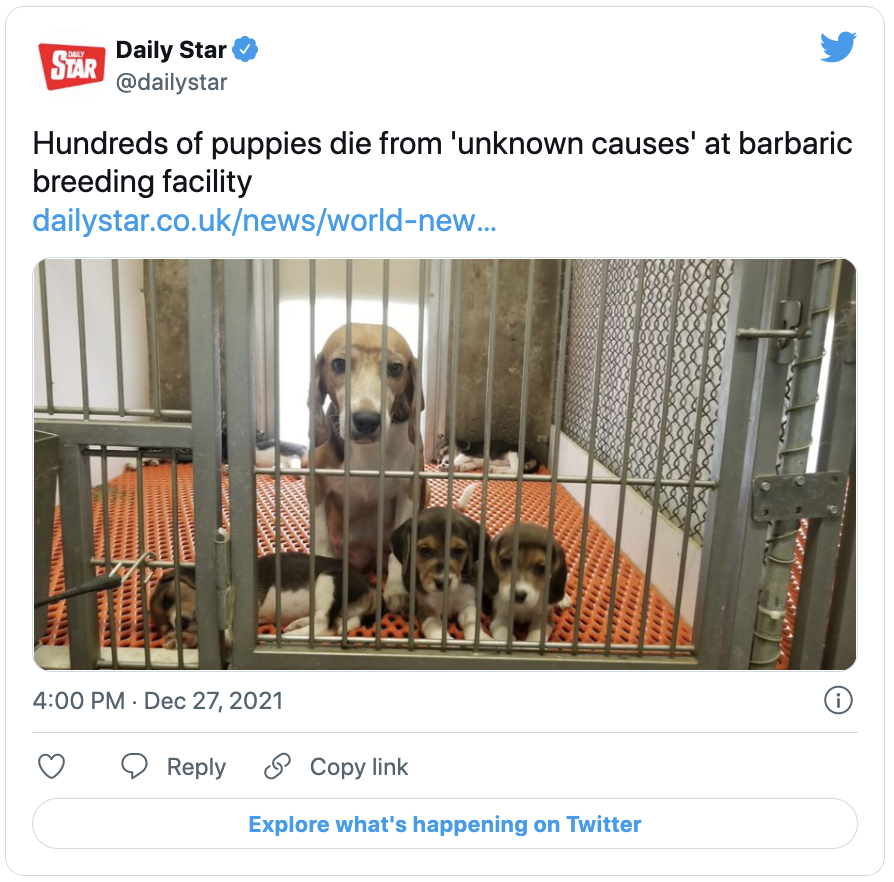Open the @dailystar handle
Screen dimensions: 894x882
(x=172, y=82)
